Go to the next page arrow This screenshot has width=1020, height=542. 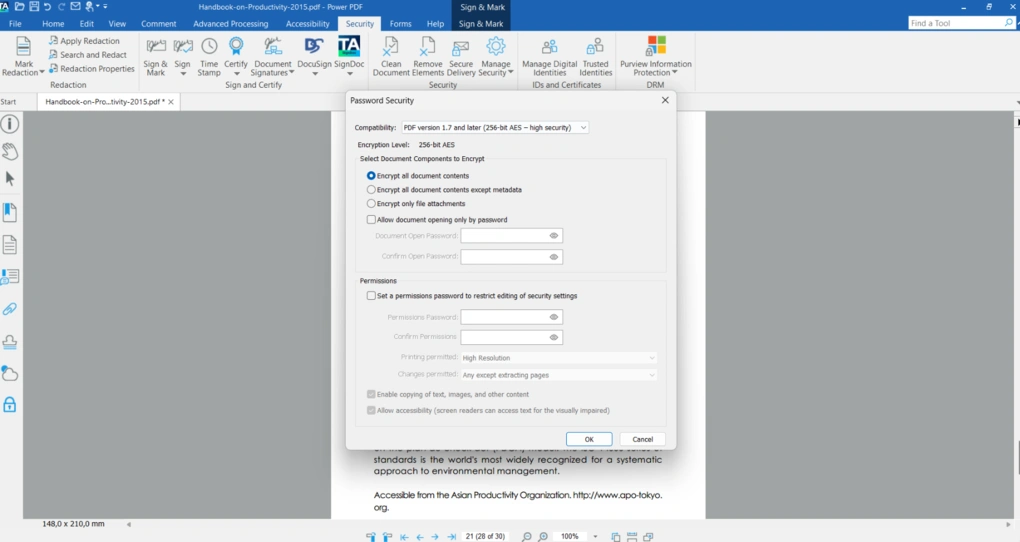[435, 537]
